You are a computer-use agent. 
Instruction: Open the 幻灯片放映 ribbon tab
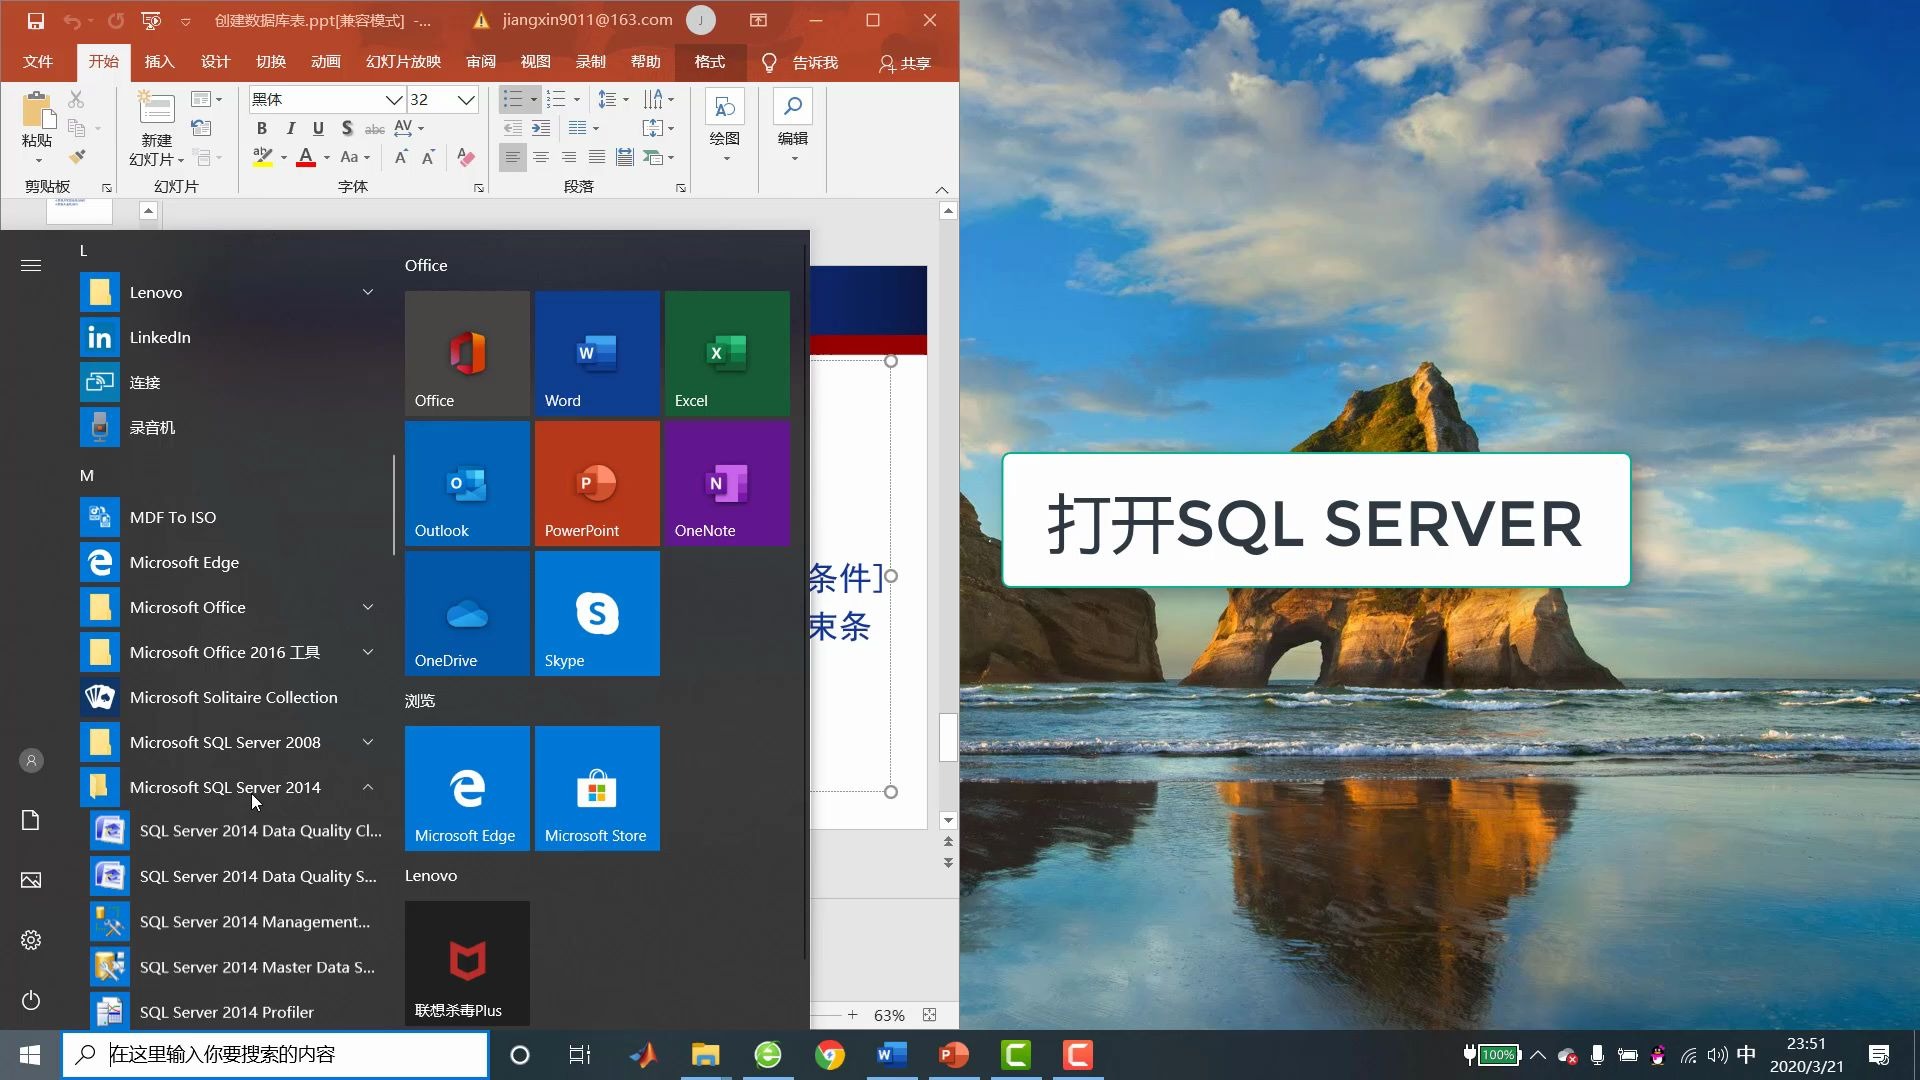click(x=403, y=62)
